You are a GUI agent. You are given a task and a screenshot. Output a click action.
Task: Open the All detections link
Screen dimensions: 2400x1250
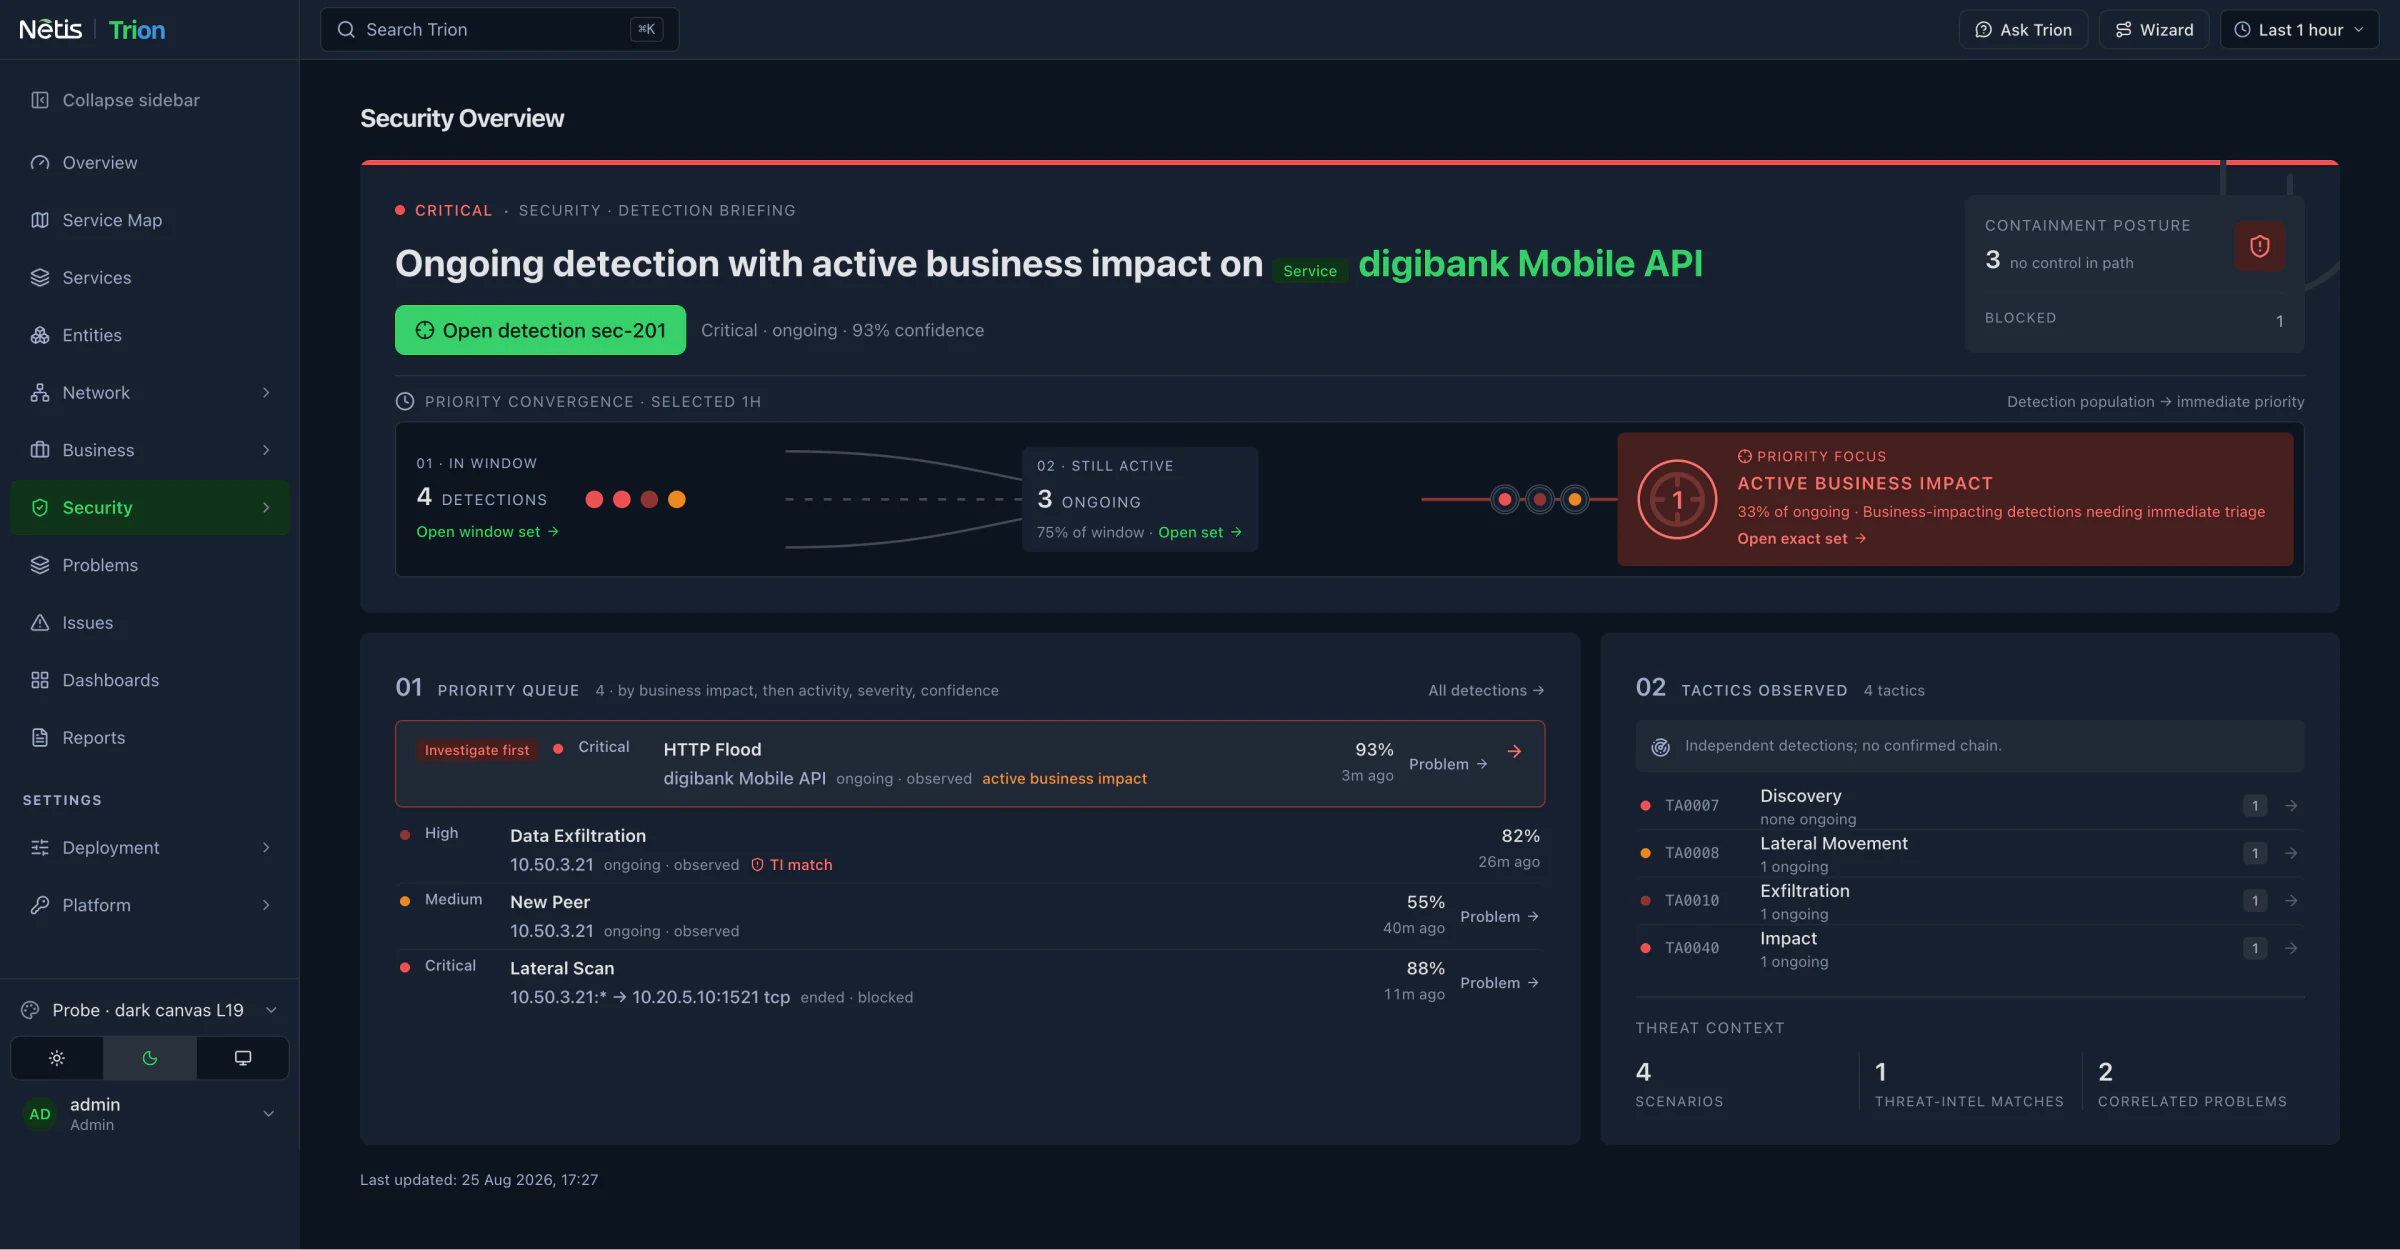pyautogui.click(x=1486, y=691)
